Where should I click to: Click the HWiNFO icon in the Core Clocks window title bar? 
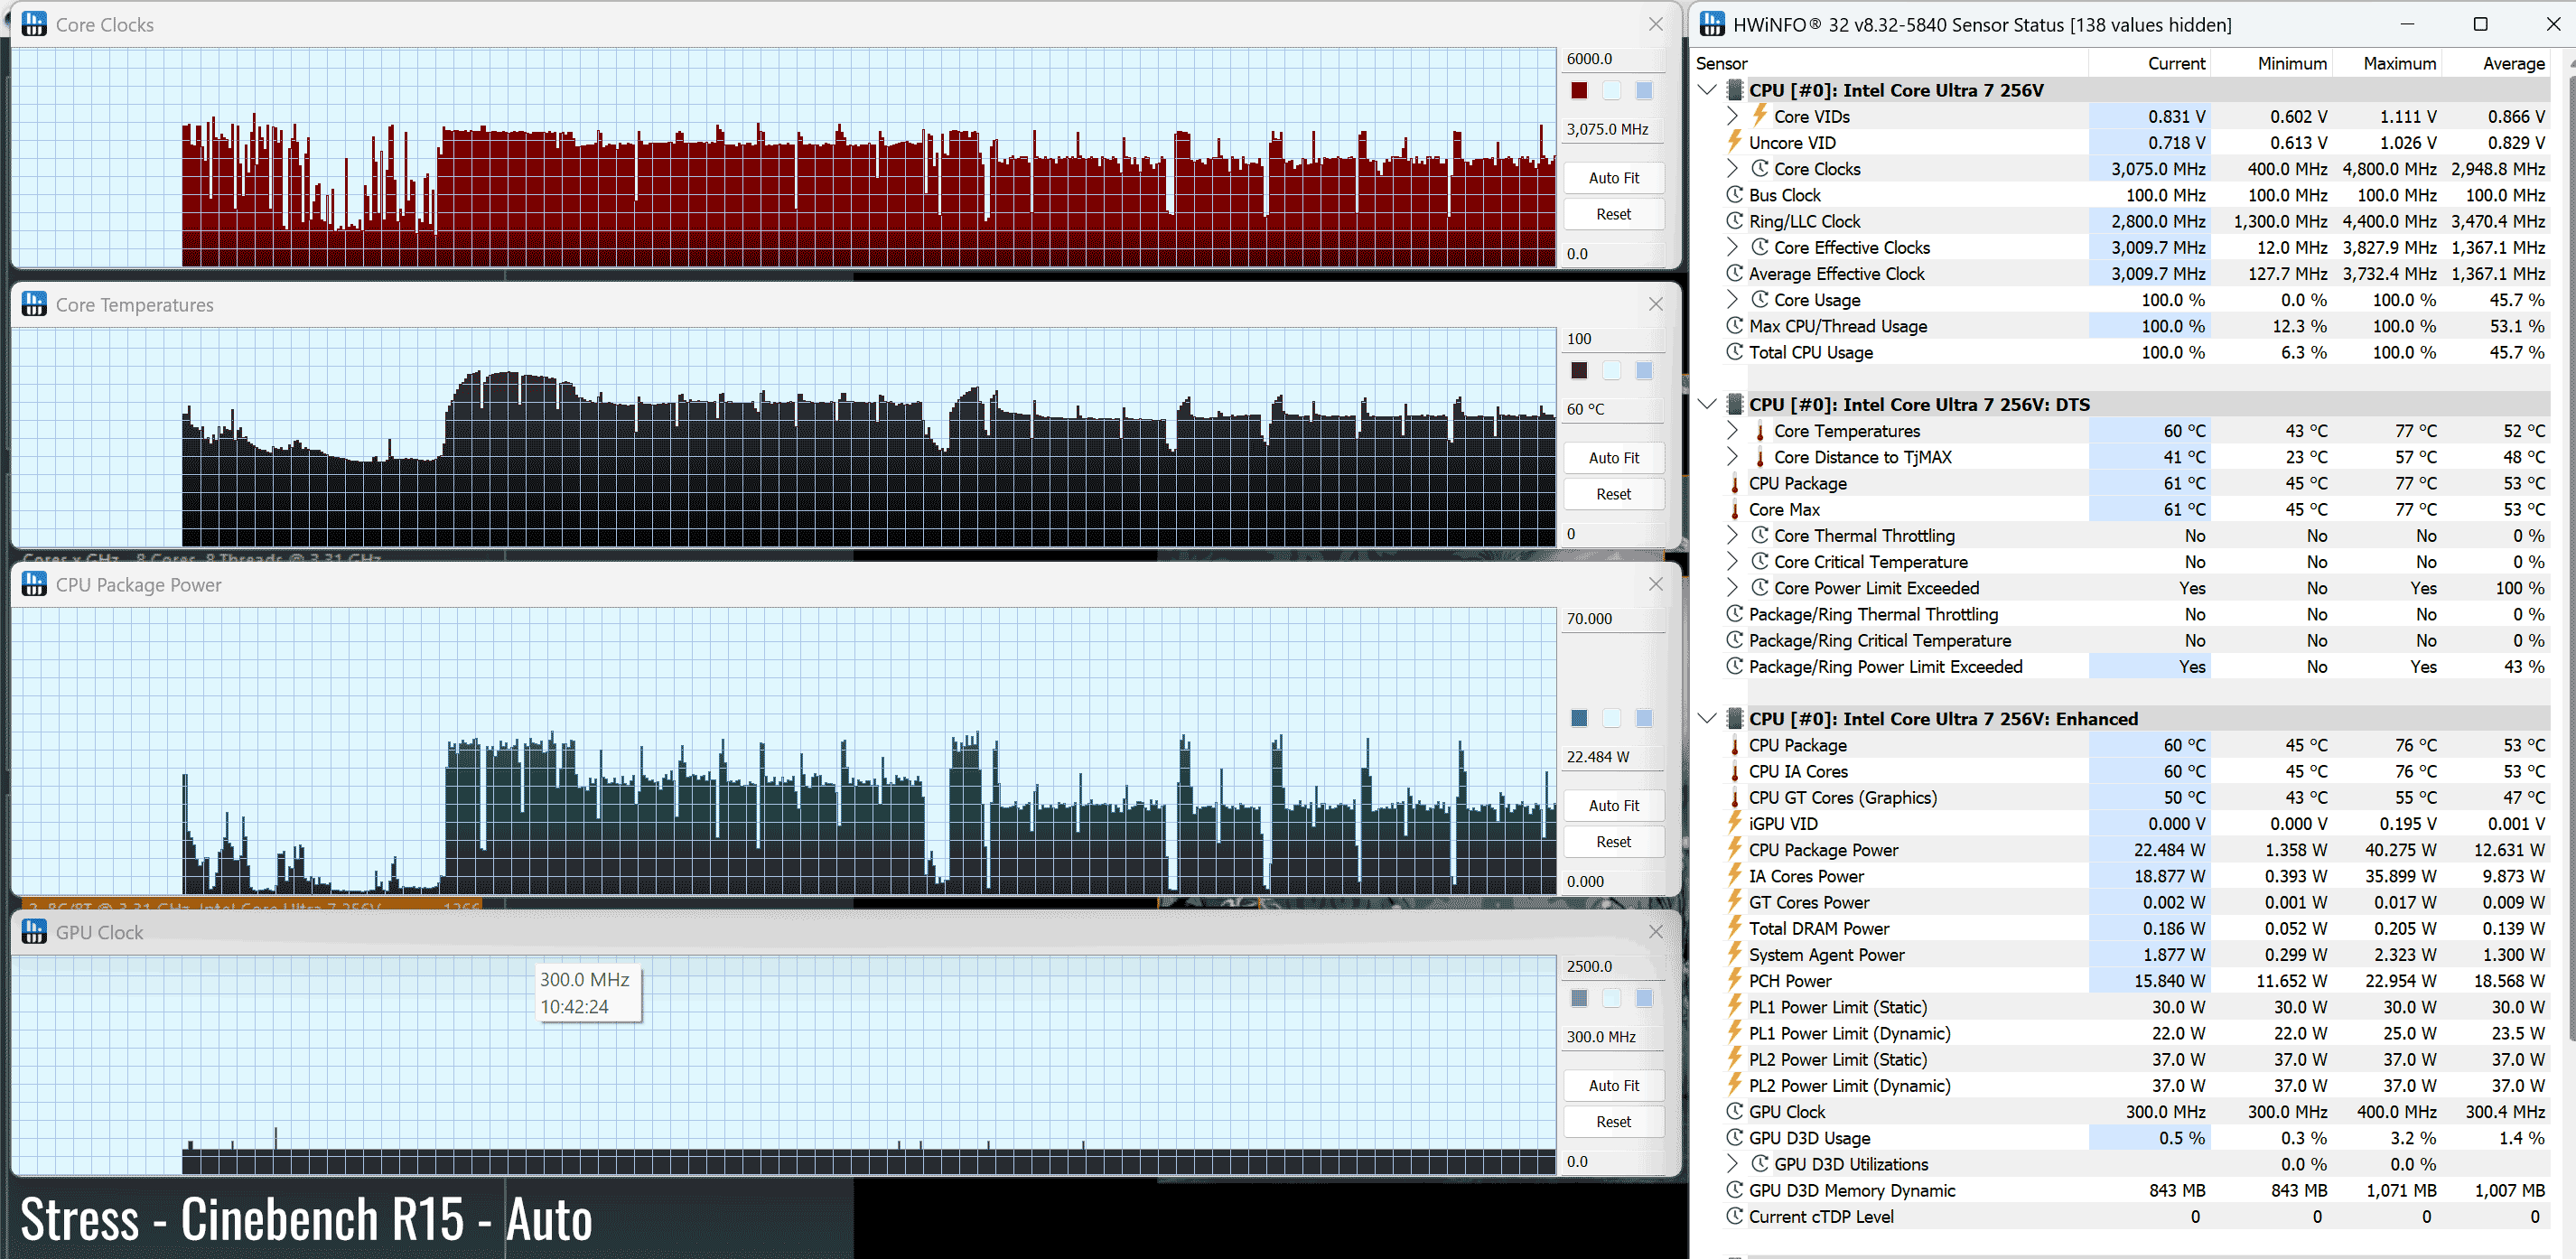point(34,24)
